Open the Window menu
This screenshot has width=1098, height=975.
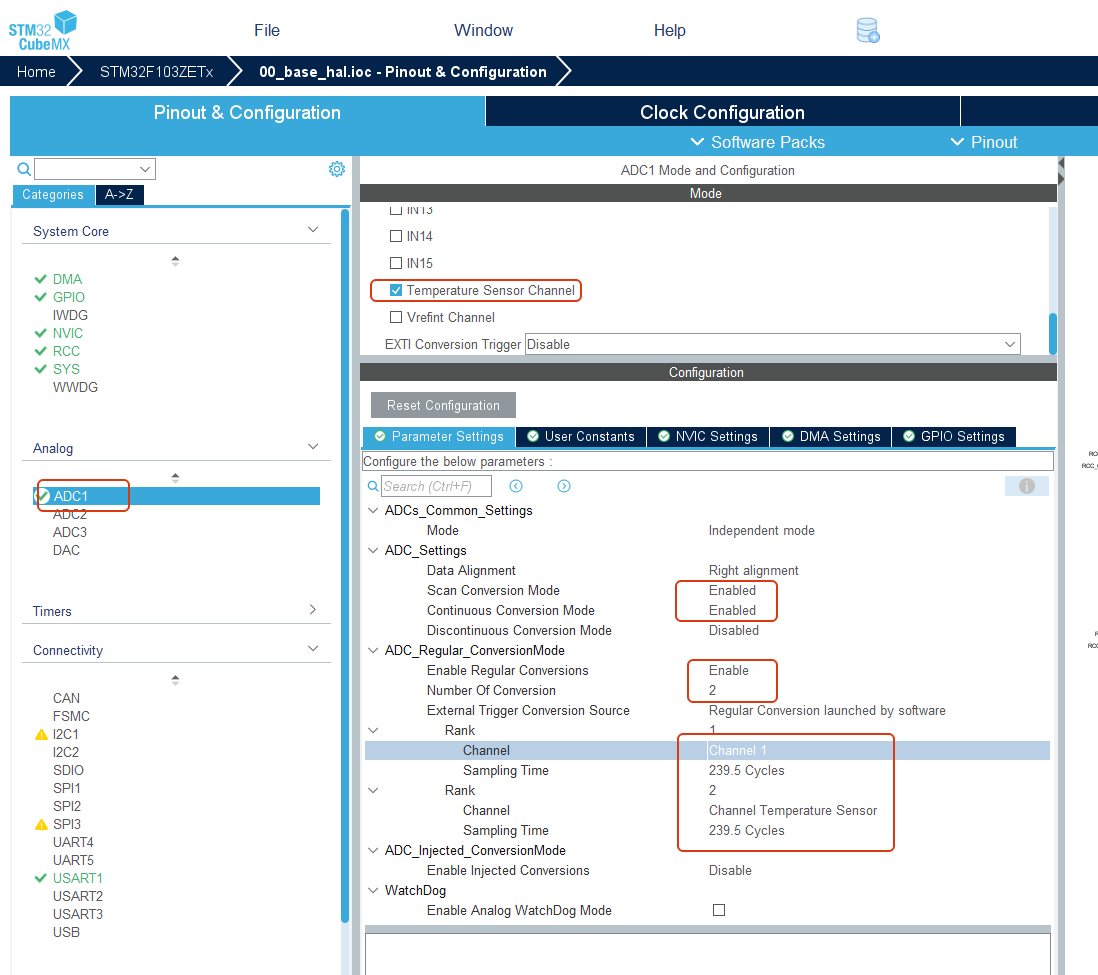[483, 30]
